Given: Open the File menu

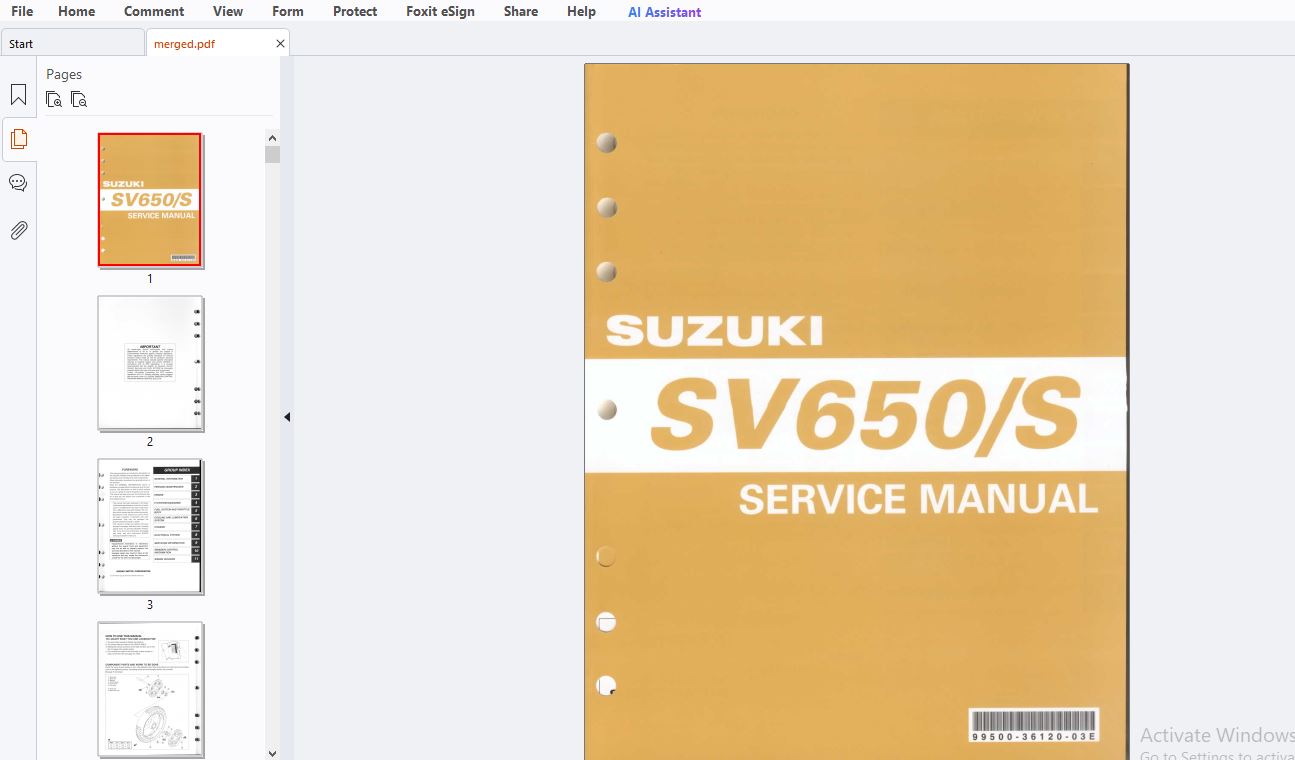Looking at the screenshot, I should [x=22, y=11].
